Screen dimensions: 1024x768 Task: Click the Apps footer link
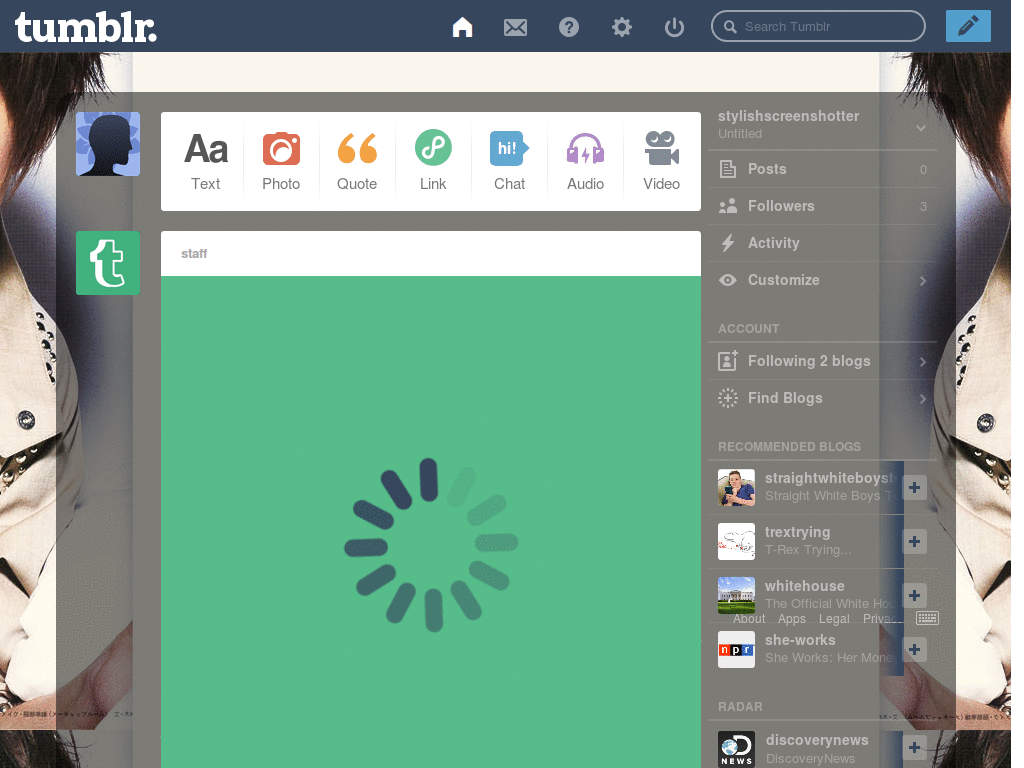click(x=792, y=618)
